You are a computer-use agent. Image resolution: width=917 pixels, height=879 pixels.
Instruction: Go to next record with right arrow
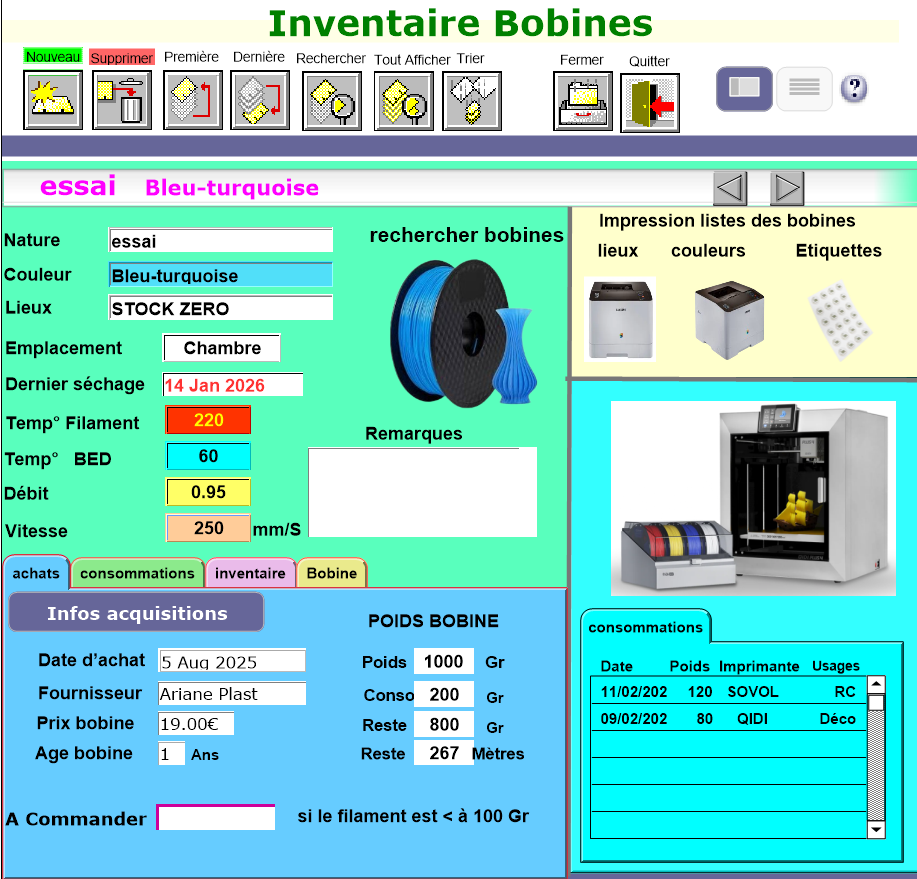[787, 188]
